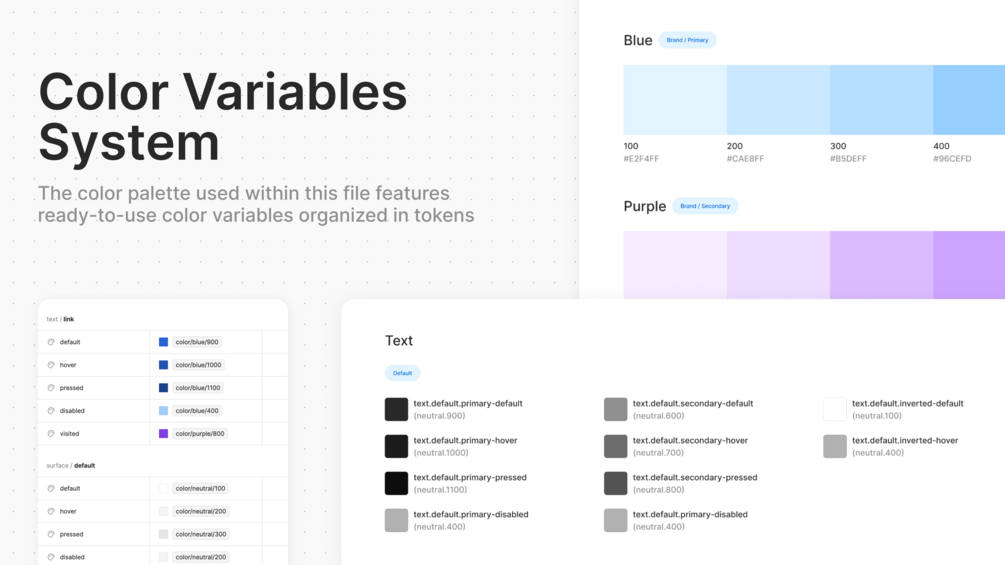Select the Default tag under Text
This screenshot has width=1005, height=565.
402,373
